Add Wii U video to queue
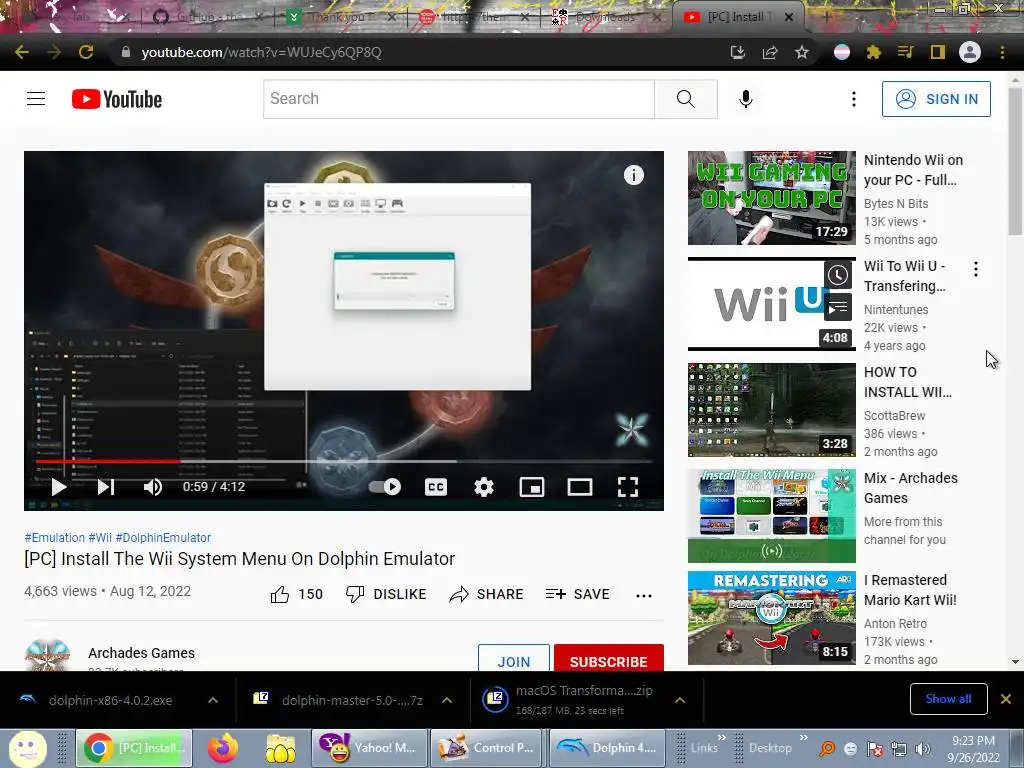The image size is (1024, 768). 838,307
